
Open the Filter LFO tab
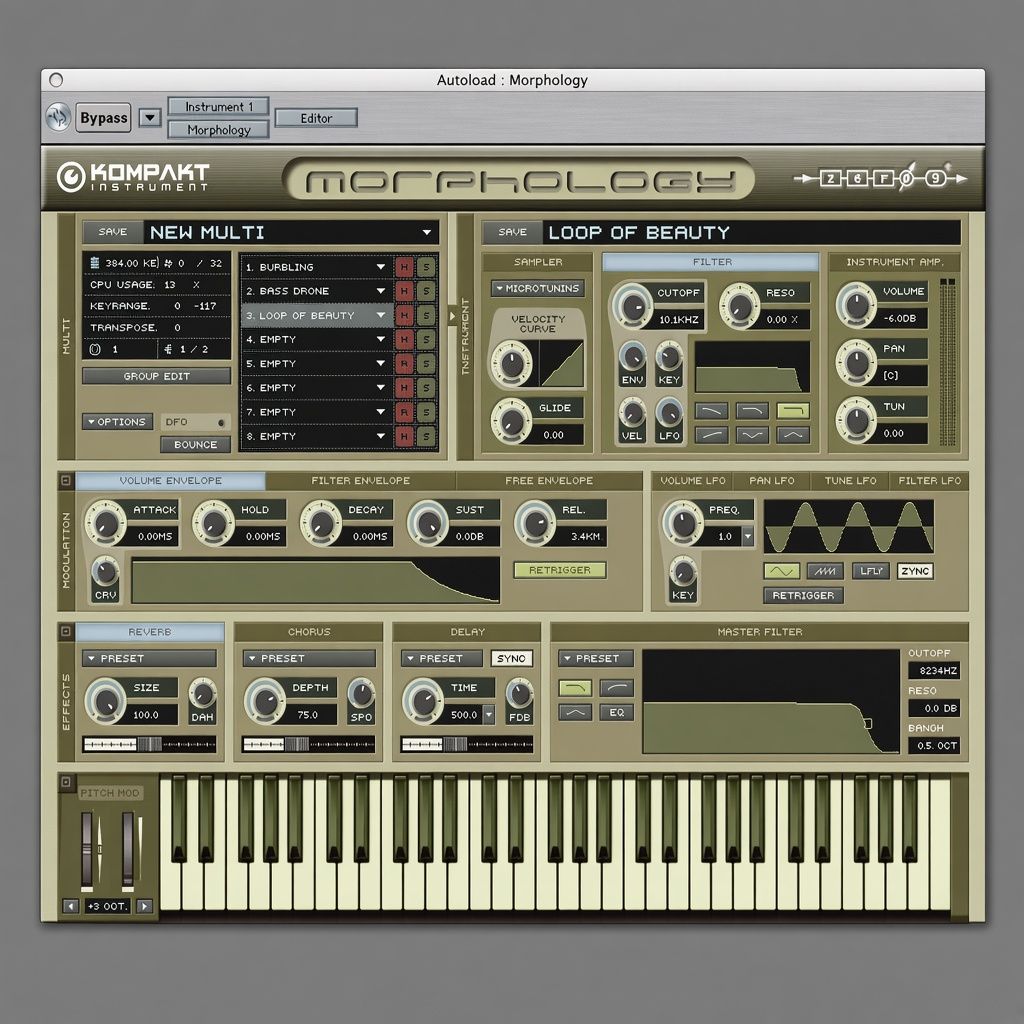coord(929,481)
